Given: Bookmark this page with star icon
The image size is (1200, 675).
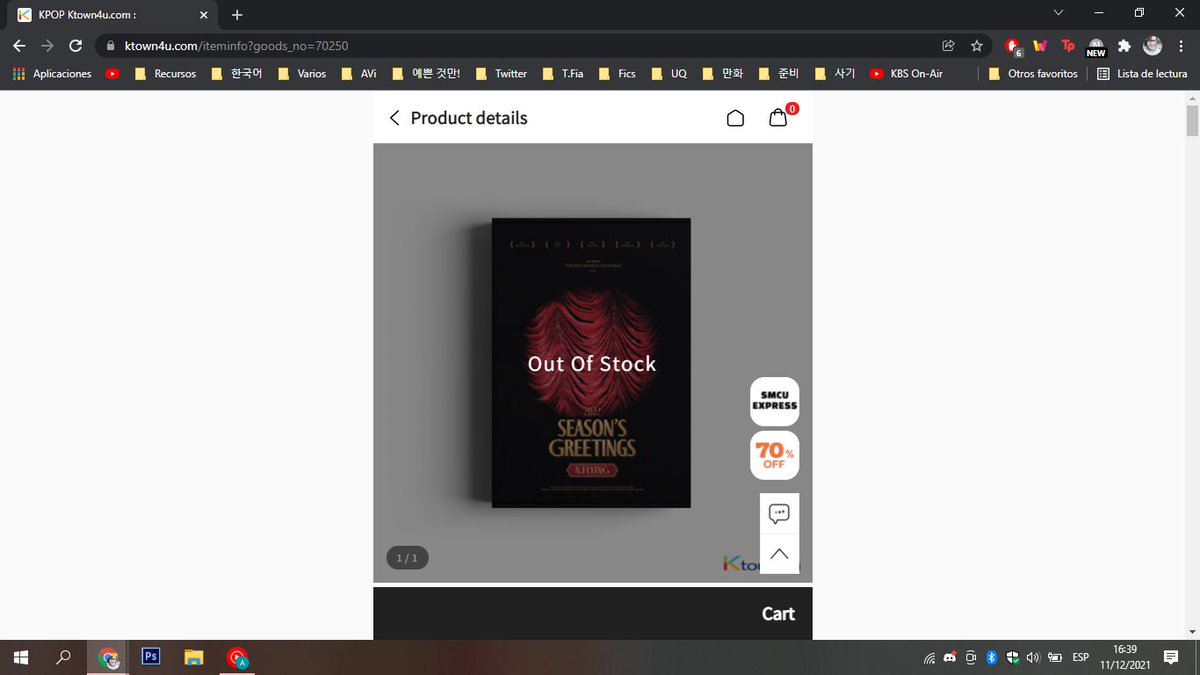Looking at the screenshot, I should (976, 46).
